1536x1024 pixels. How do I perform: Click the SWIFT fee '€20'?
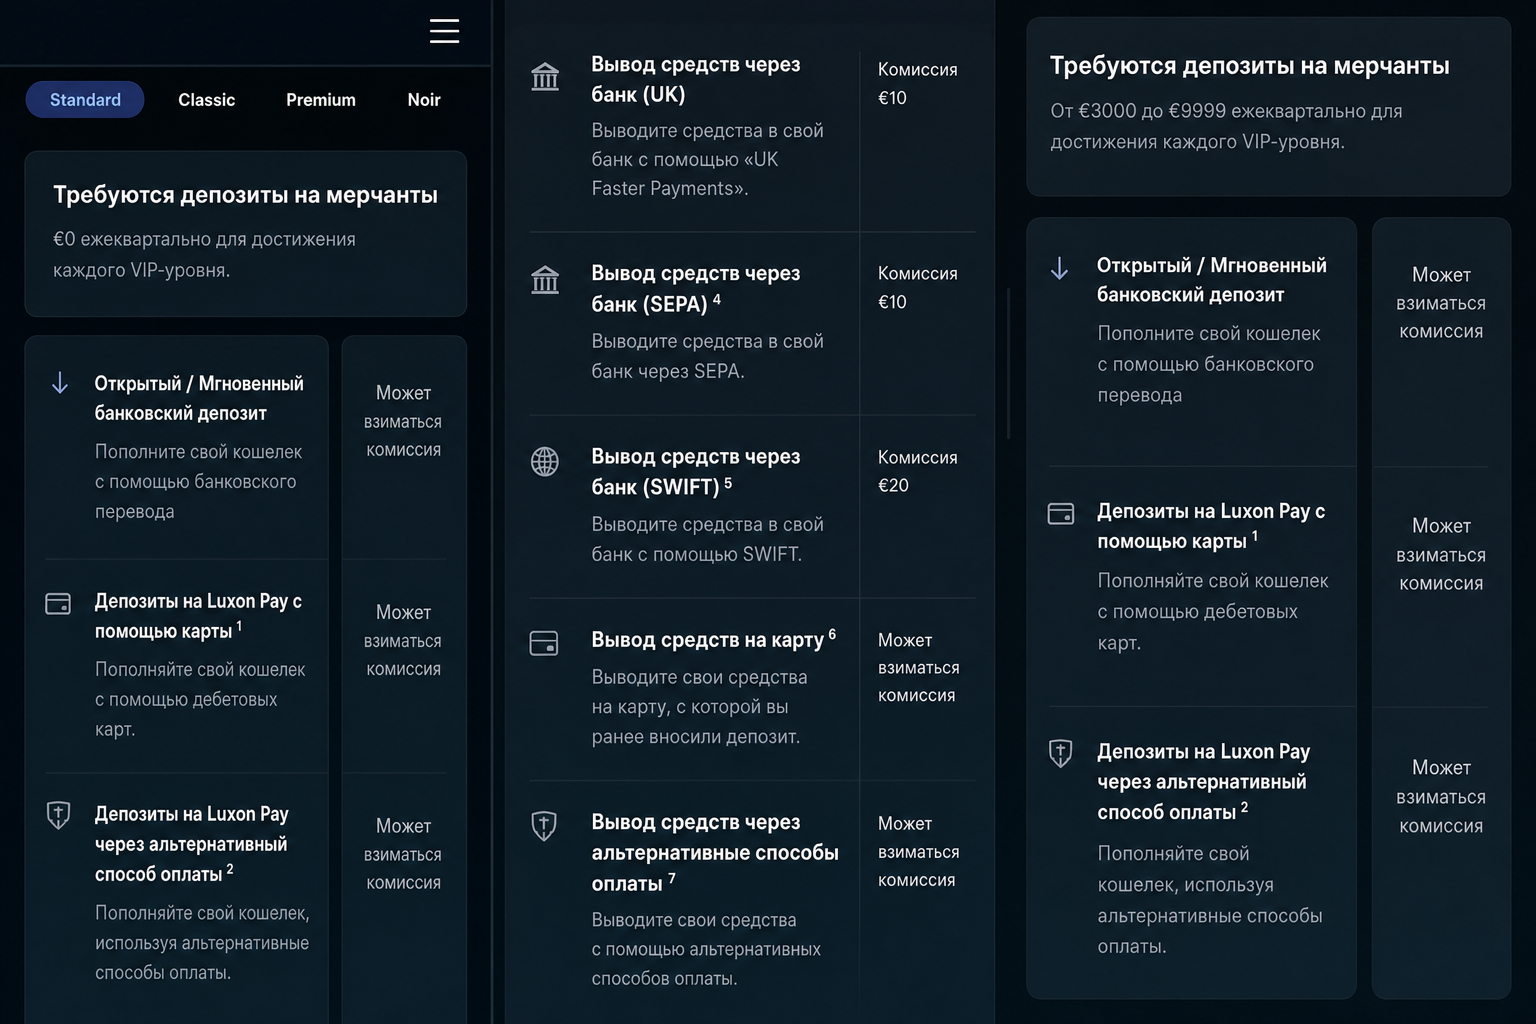(893, 486)
